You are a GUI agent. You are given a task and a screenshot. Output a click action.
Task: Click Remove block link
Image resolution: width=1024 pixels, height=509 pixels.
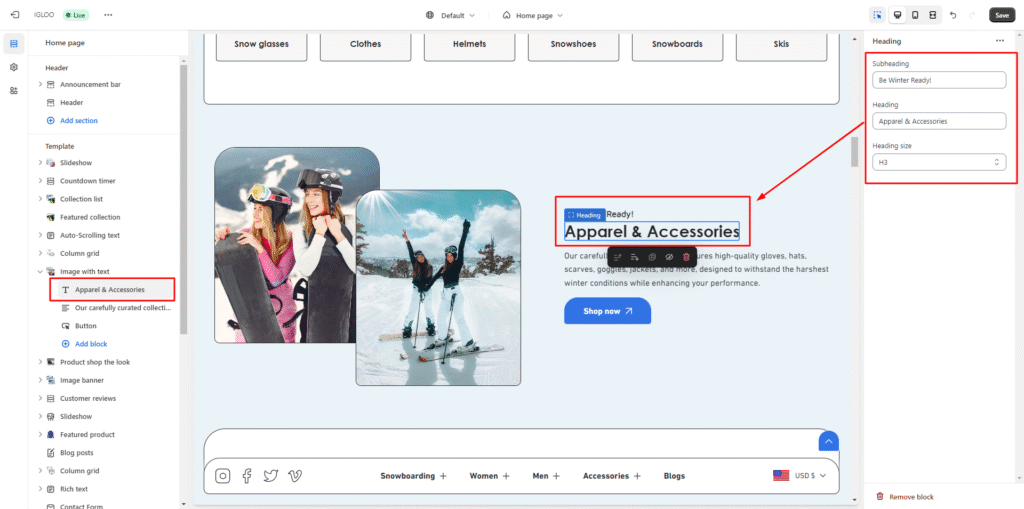coord(910,497)
